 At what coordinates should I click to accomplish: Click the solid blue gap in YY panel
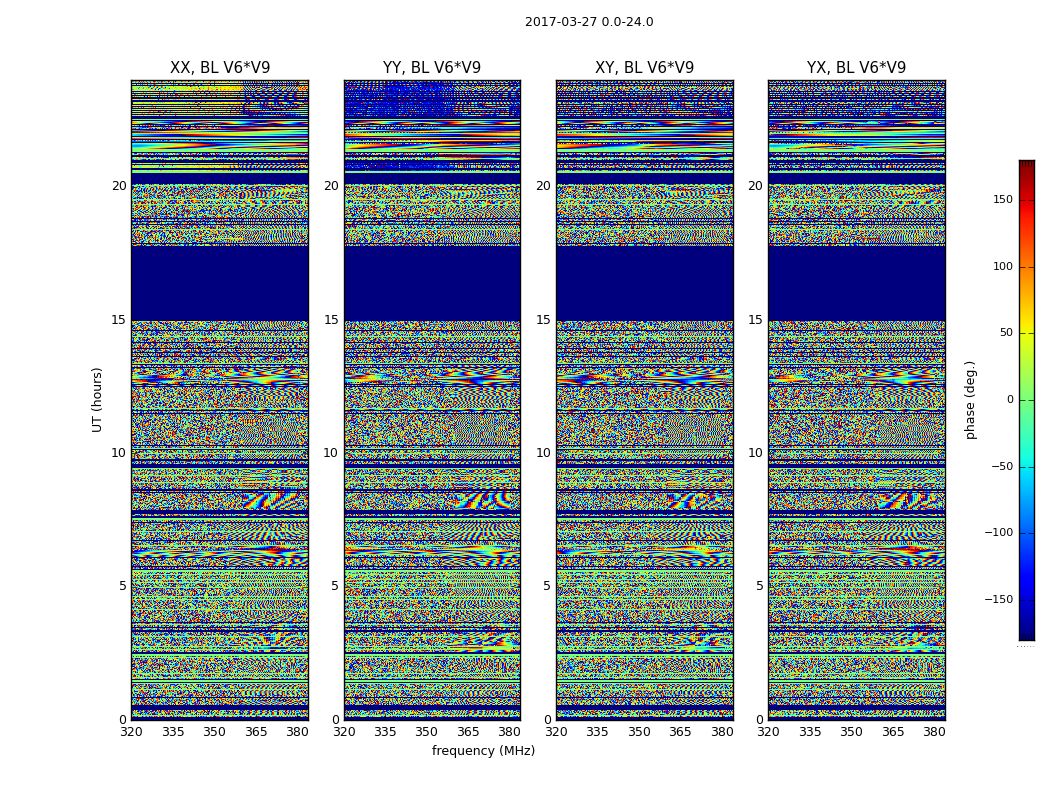(x=432, y=283)
